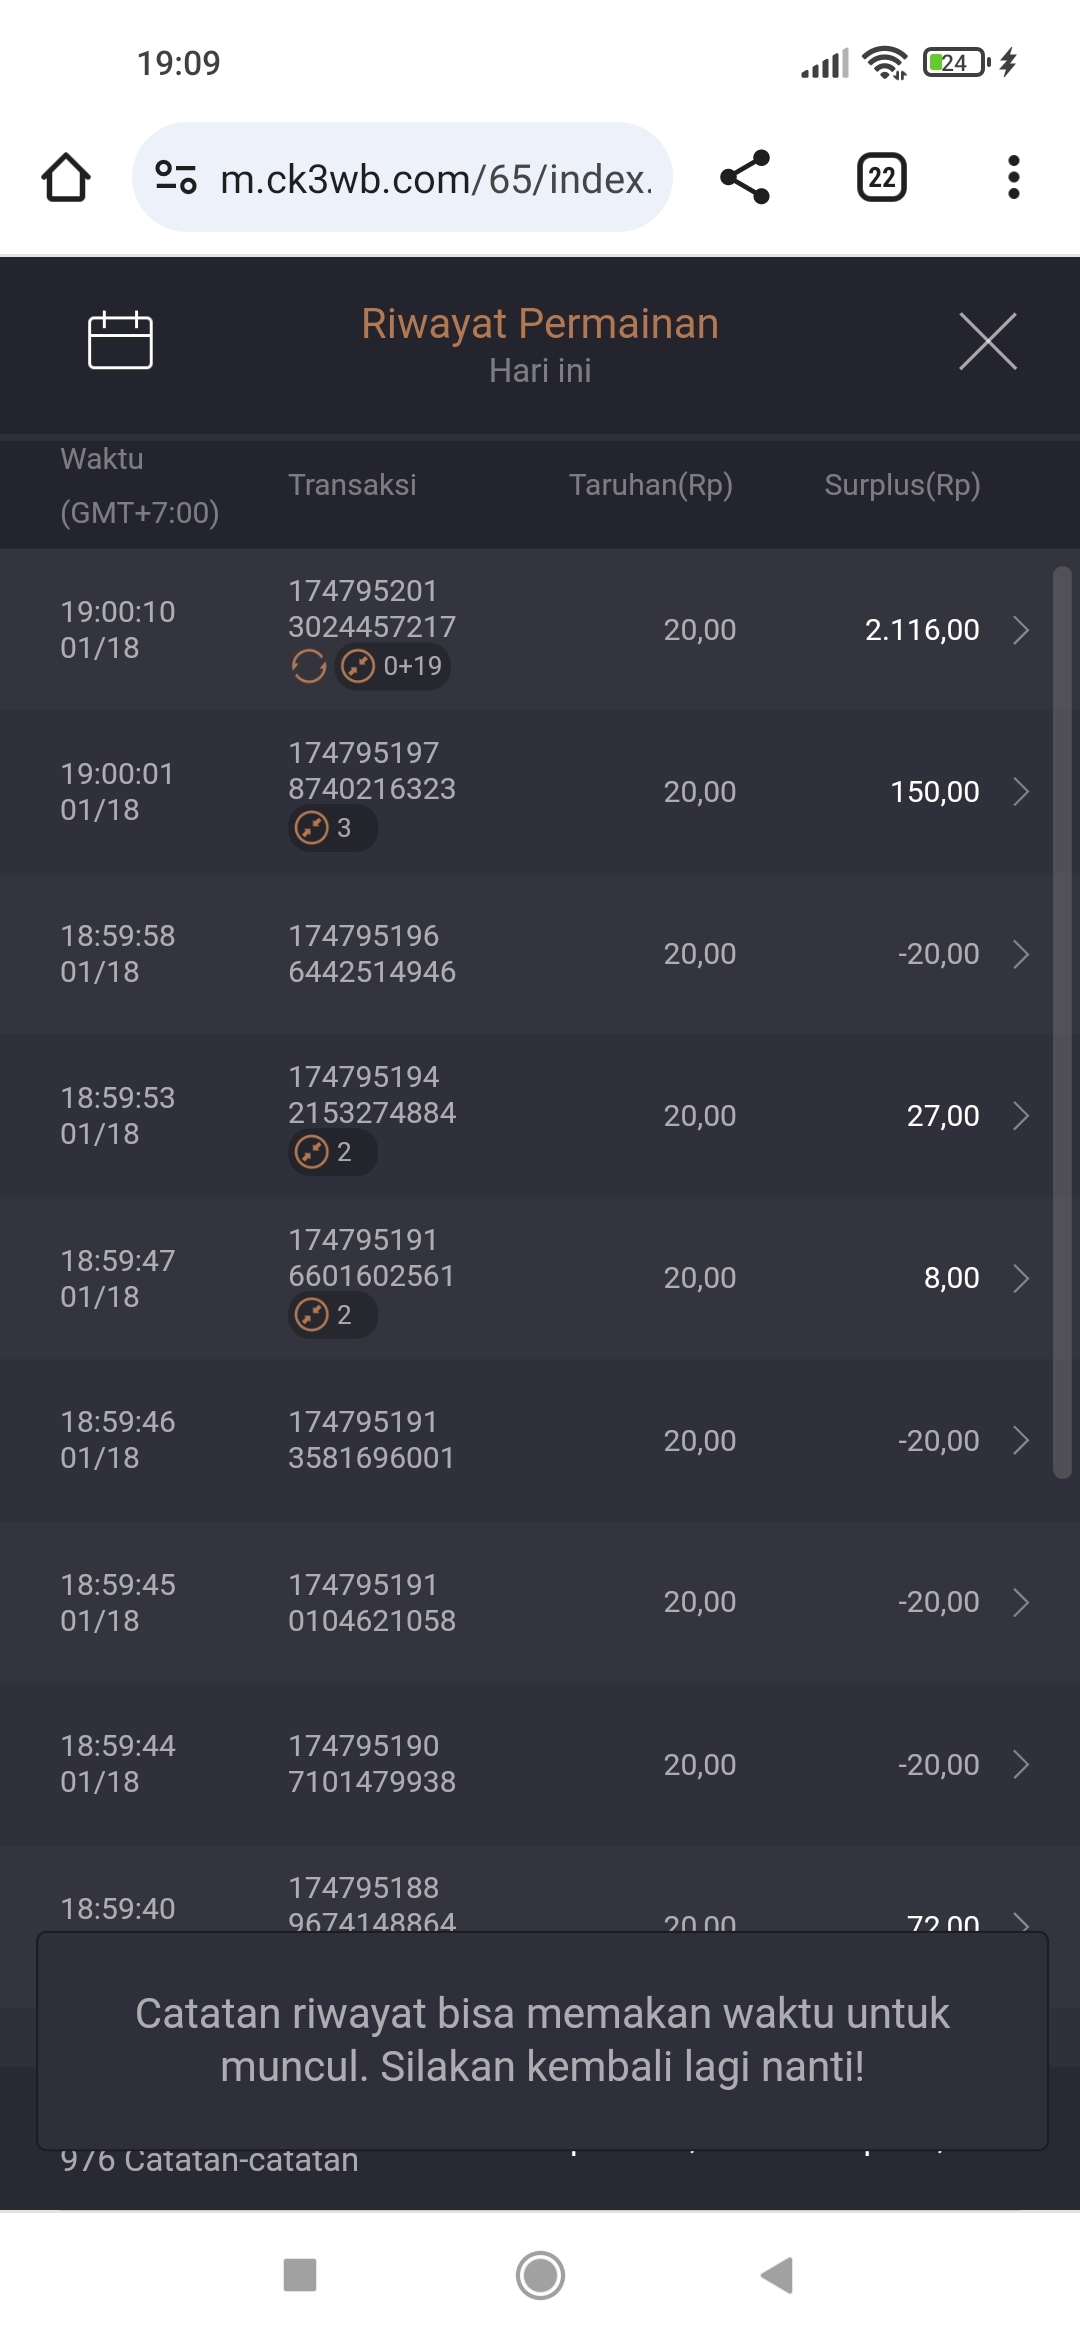
Task: Click the 0+19 free spin badge
Action: [x=393, y=666]
